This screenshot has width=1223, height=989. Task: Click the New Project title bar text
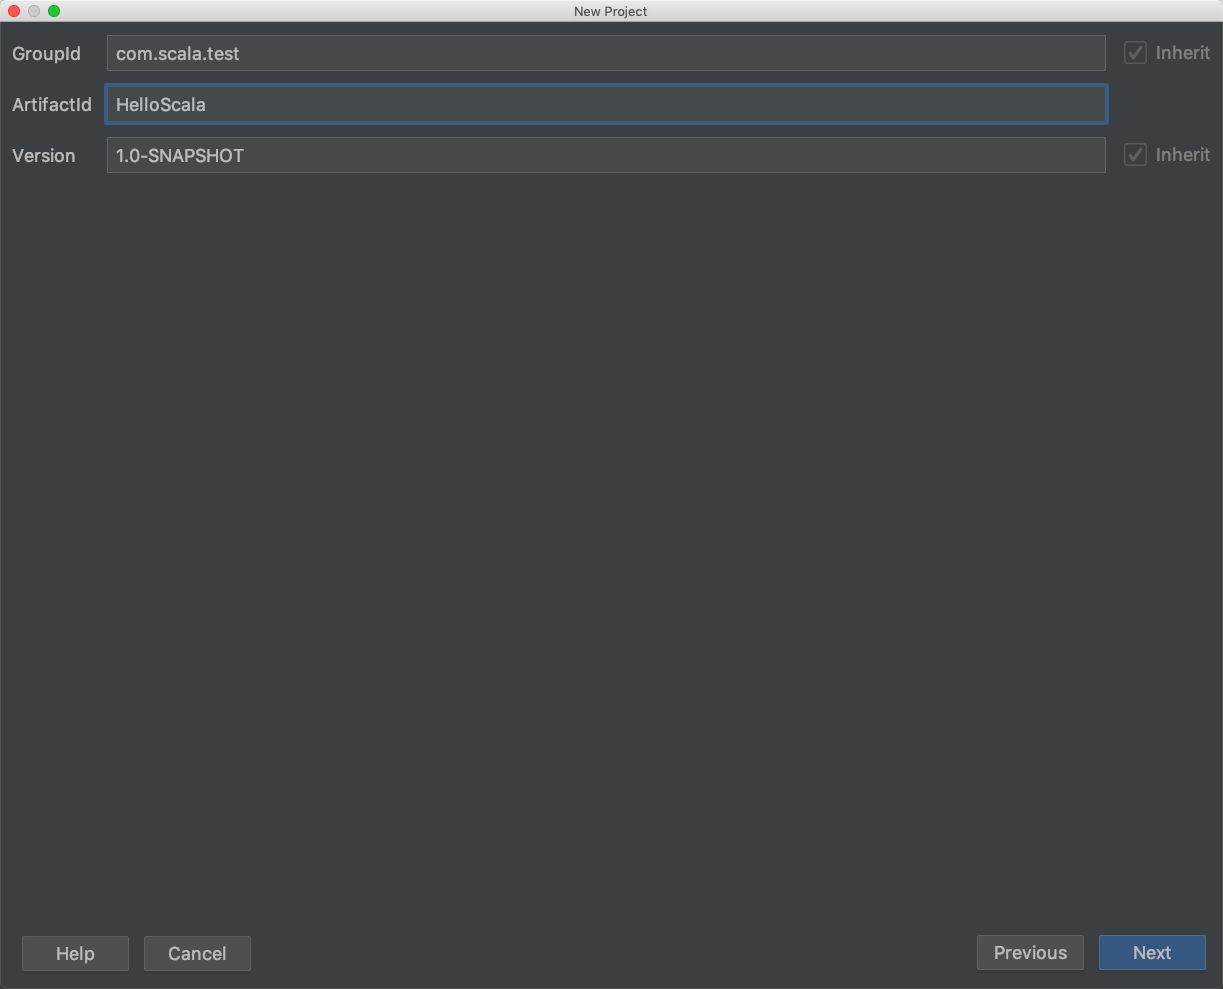click(x=611, y=11)
